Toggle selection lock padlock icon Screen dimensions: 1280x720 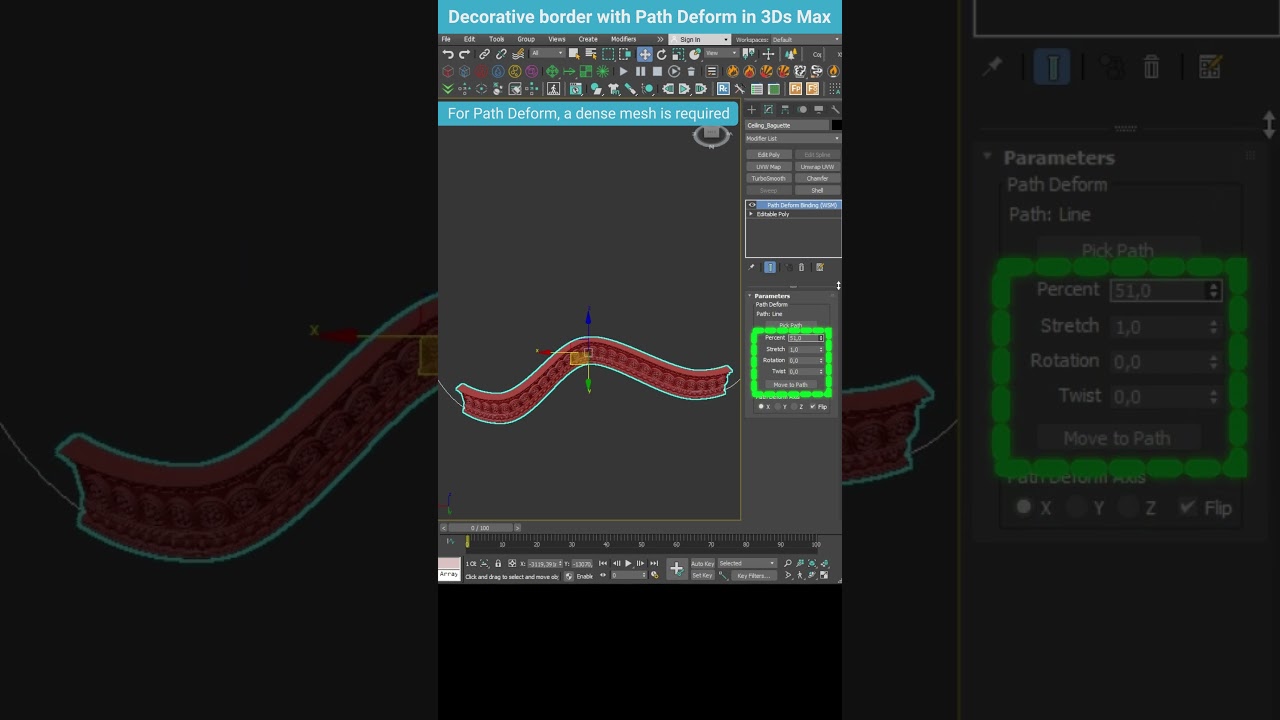coord(498,563)
